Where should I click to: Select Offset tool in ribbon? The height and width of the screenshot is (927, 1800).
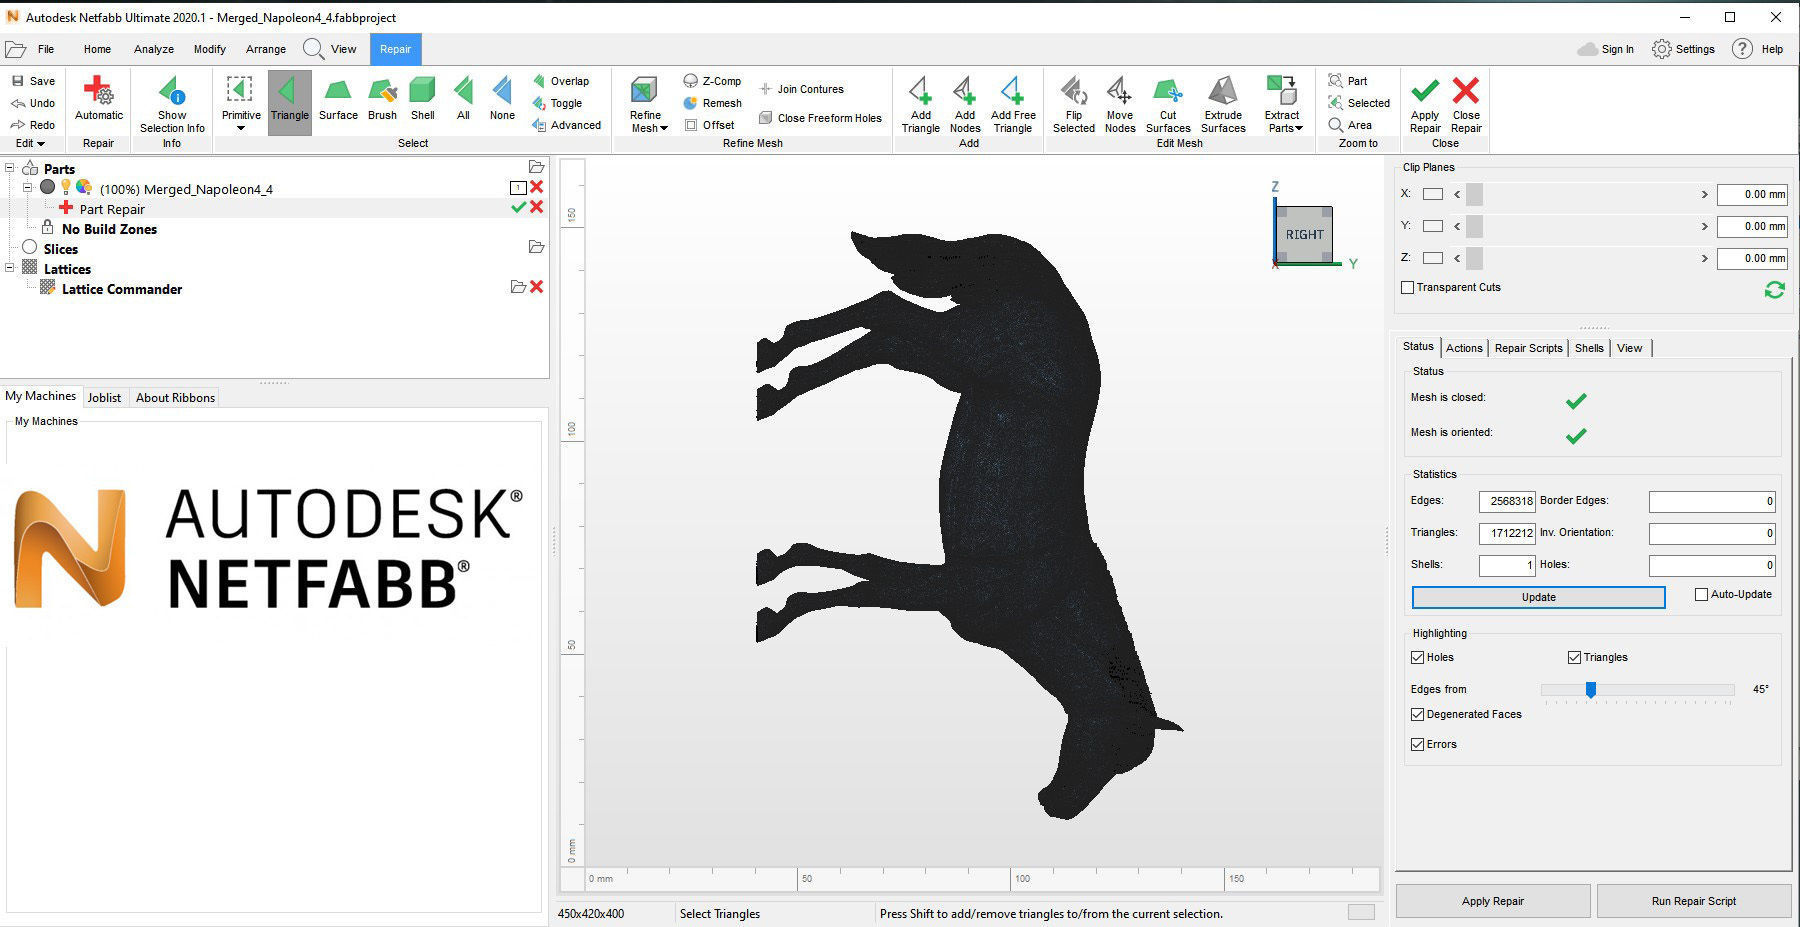[709, 125]
